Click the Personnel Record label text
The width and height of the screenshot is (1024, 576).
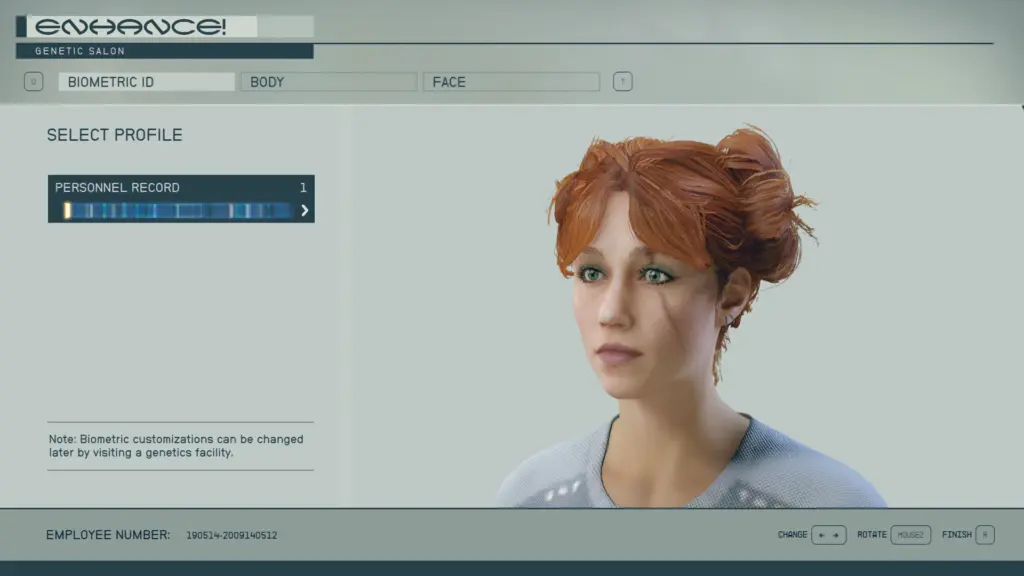point(117,188)
